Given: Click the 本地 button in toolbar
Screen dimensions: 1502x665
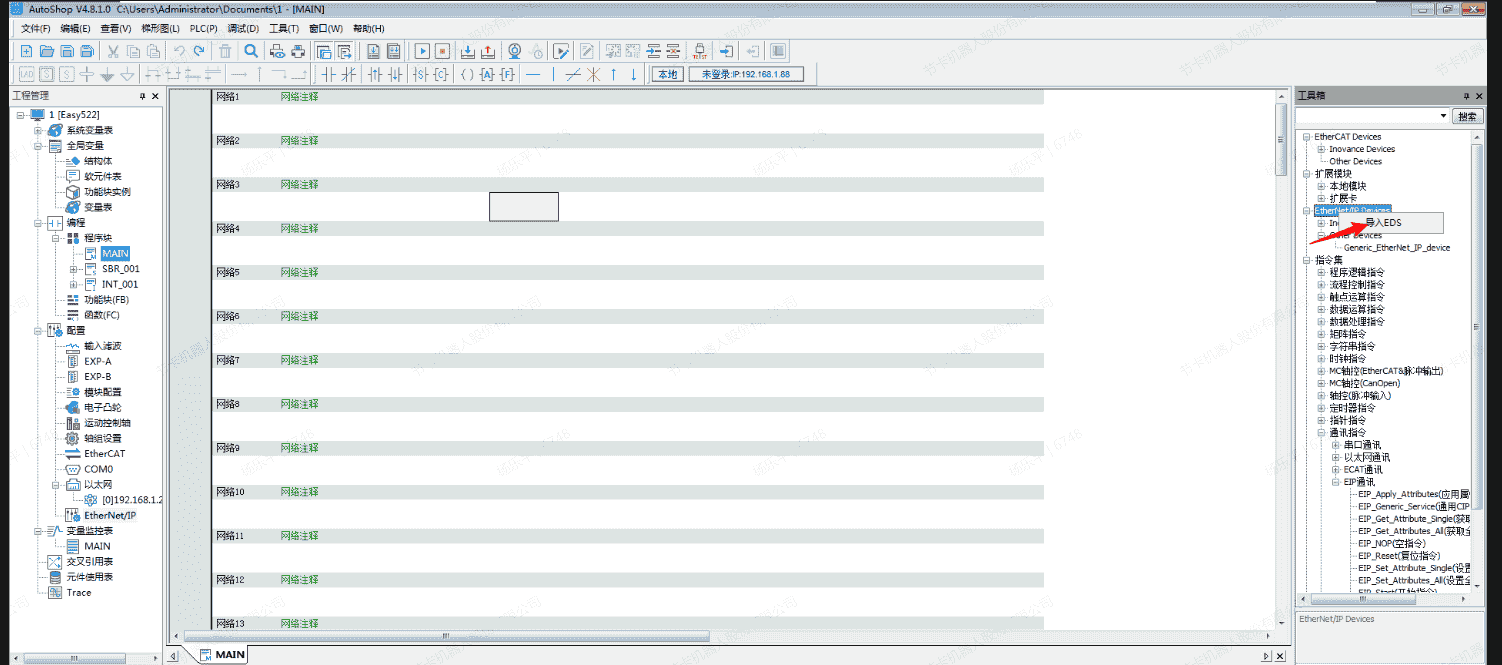Looking at the screenshot, I should point(666,74).
